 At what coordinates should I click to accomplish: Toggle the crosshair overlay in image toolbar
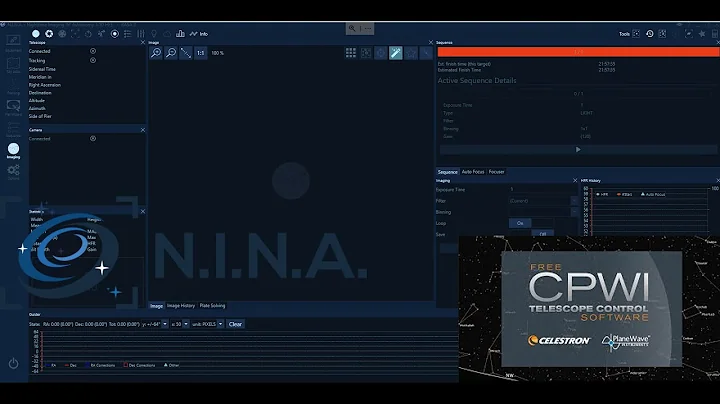click(x=366, y=53)
